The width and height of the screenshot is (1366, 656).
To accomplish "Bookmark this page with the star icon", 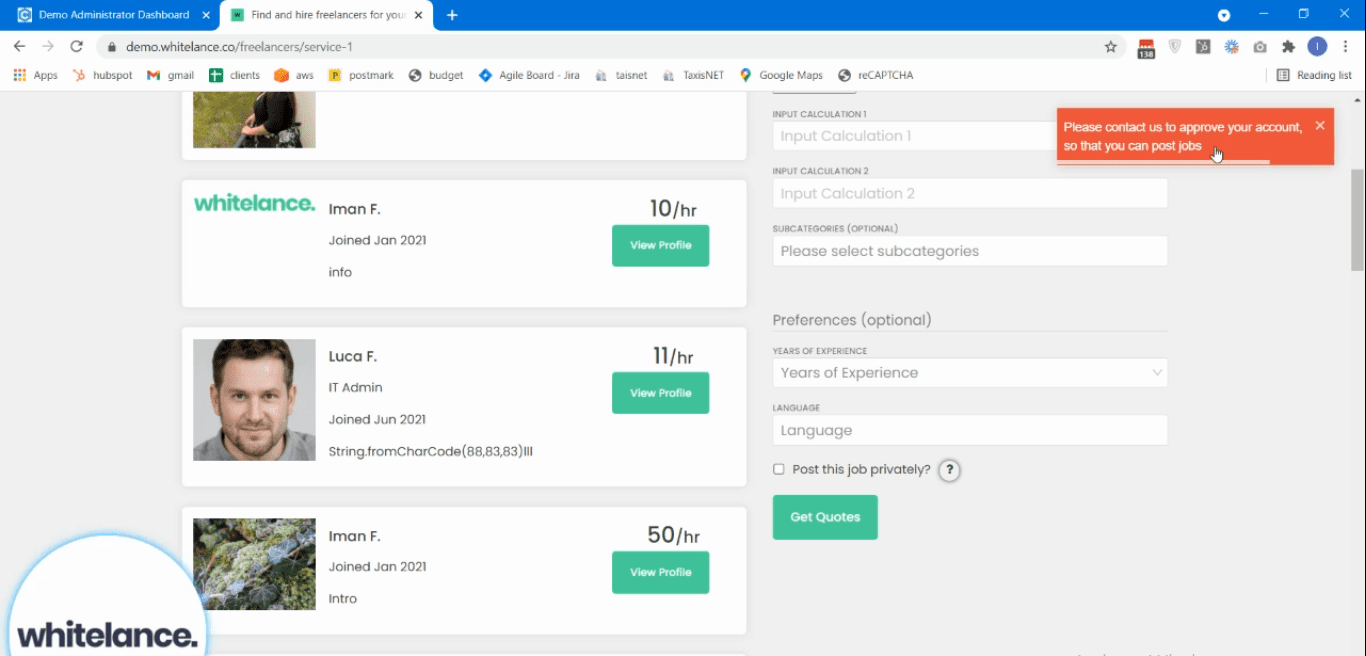I will [x=1110, y=47].
